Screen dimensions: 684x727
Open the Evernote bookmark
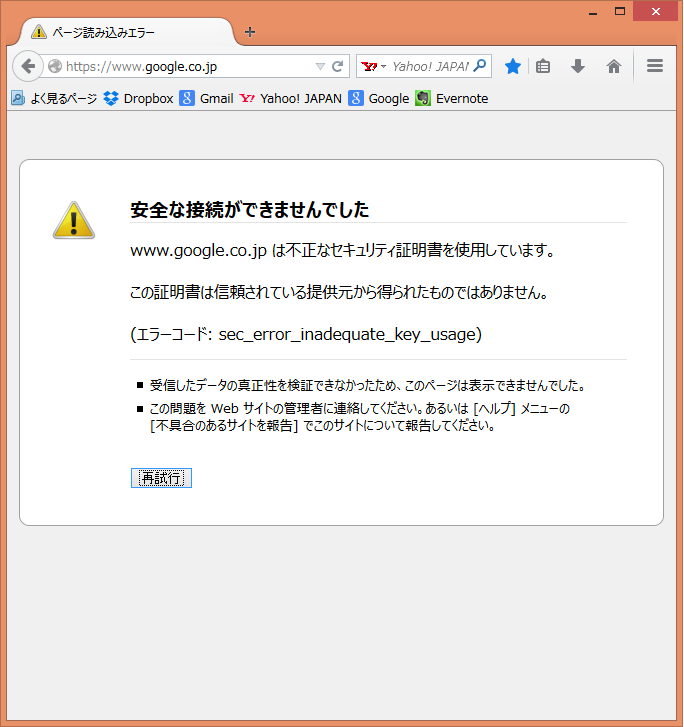coord(452,98)
